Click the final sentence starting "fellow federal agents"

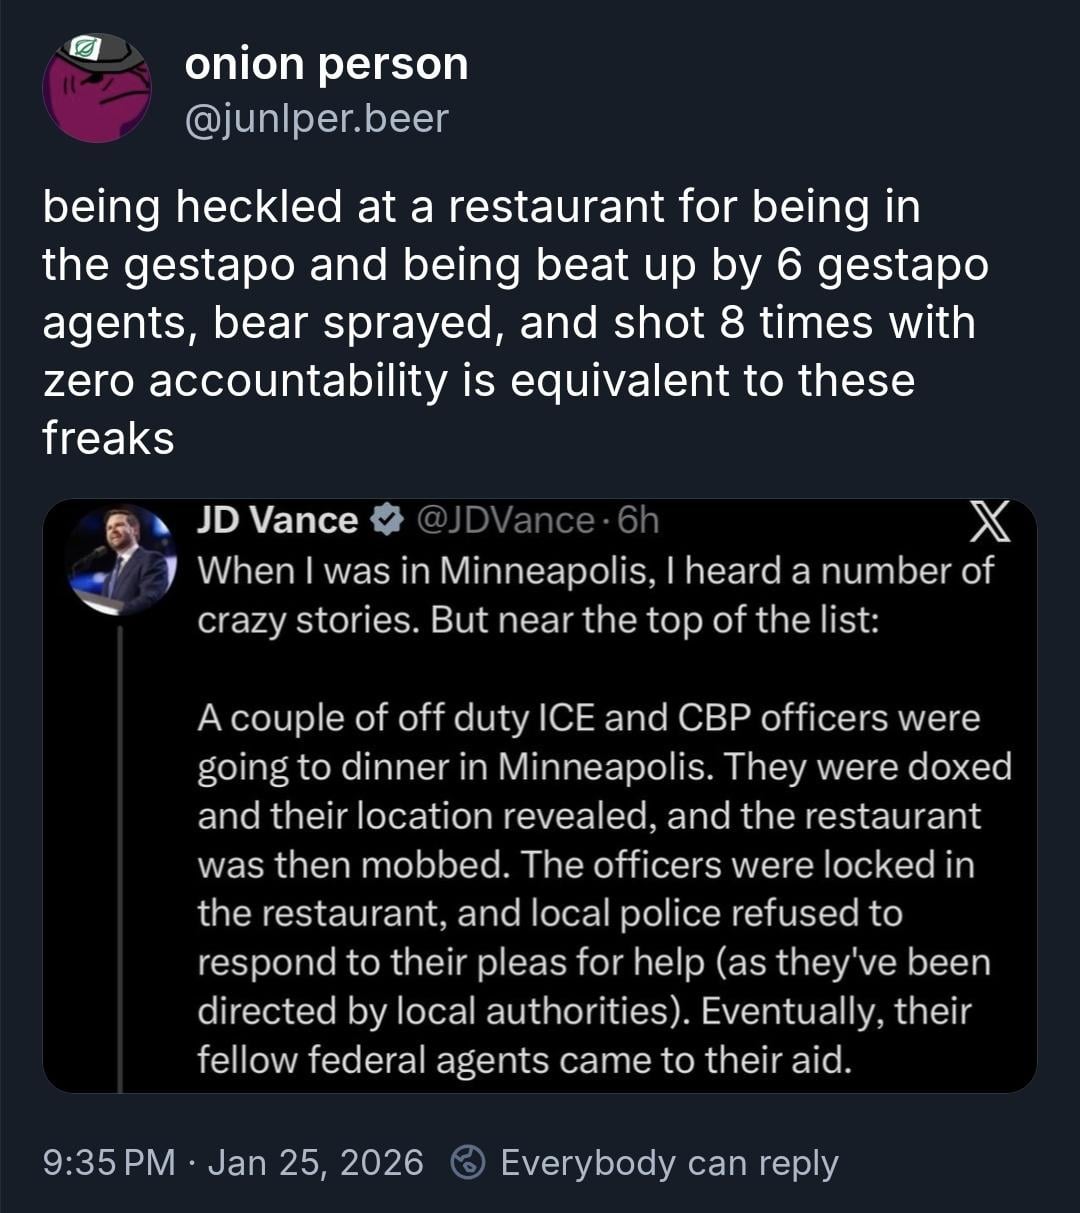click(524, 1058)
